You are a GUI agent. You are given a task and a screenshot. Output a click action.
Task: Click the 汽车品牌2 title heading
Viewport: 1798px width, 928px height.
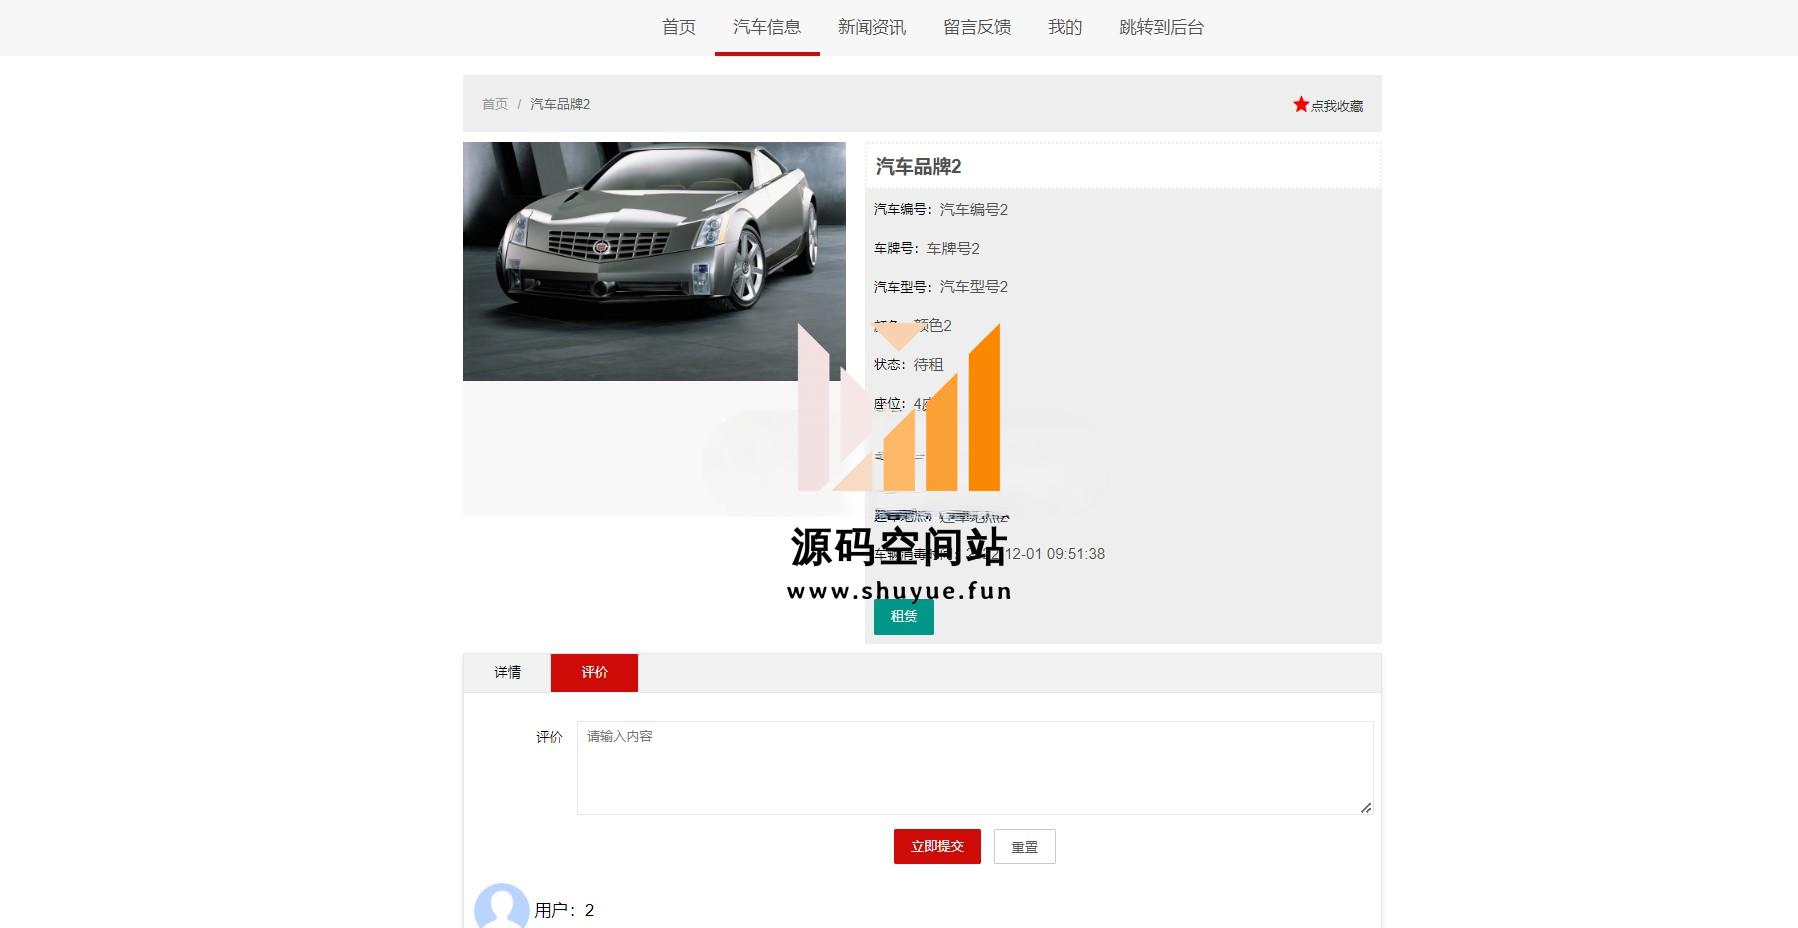pyautogui.click(x=918, y=167)
